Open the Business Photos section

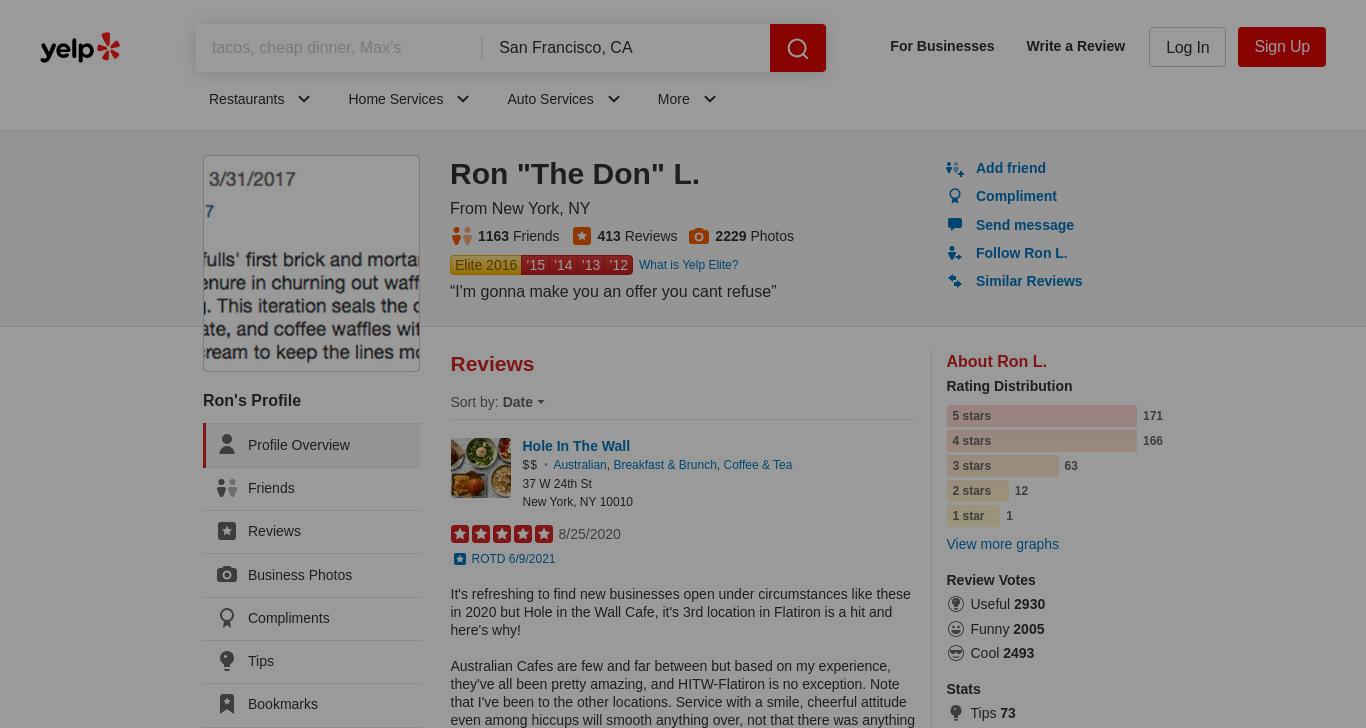(312, 575)
